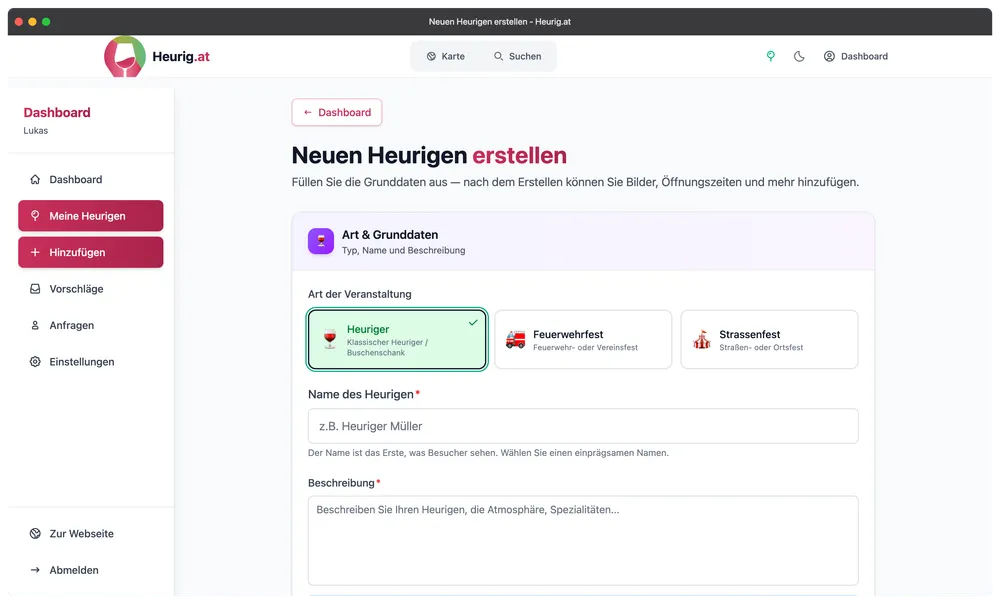1000x604 pixels.
Task: Toggle dark mode with the moon icon
Action: coord(799,56)
